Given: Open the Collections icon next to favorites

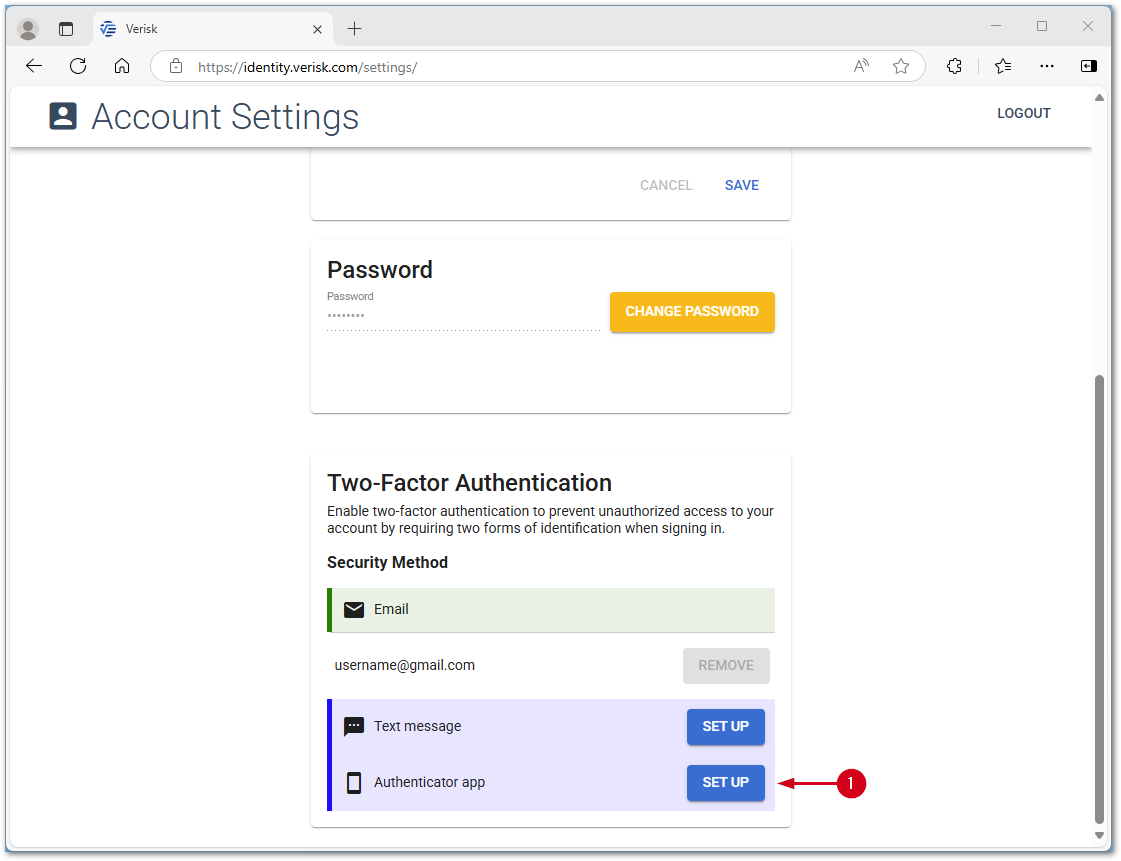Looking at the screenshot, I should [1003, 66].
